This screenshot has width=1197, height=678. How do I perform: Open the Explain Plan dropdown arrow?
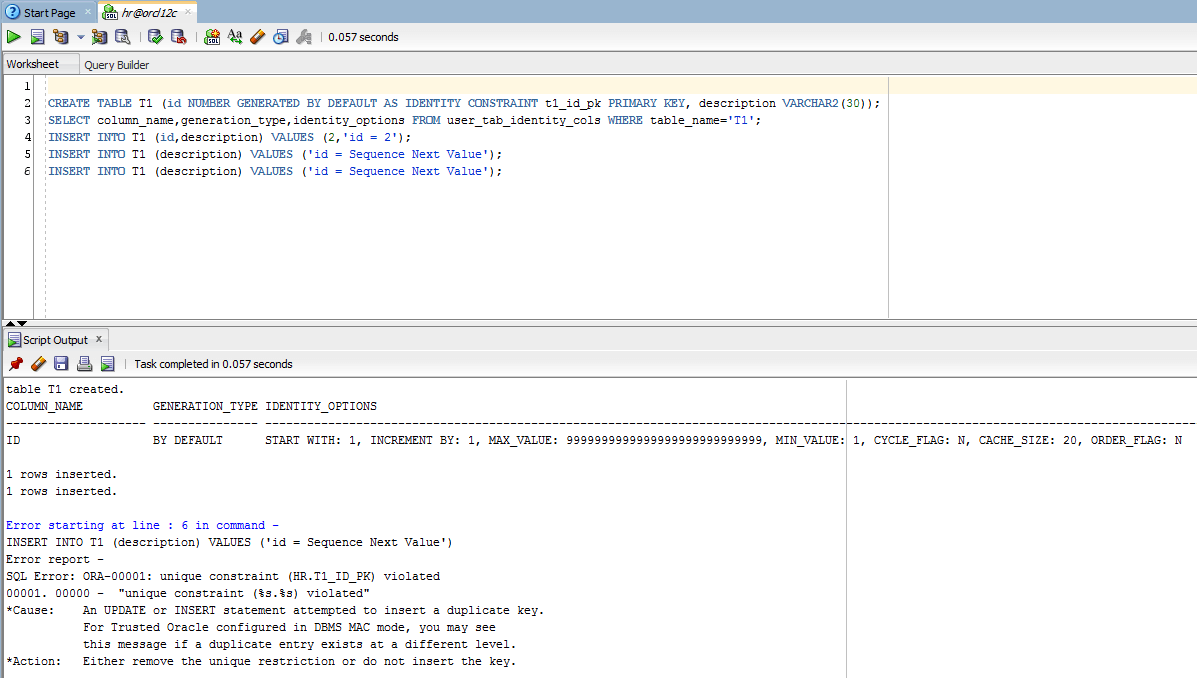coord(81,37)
